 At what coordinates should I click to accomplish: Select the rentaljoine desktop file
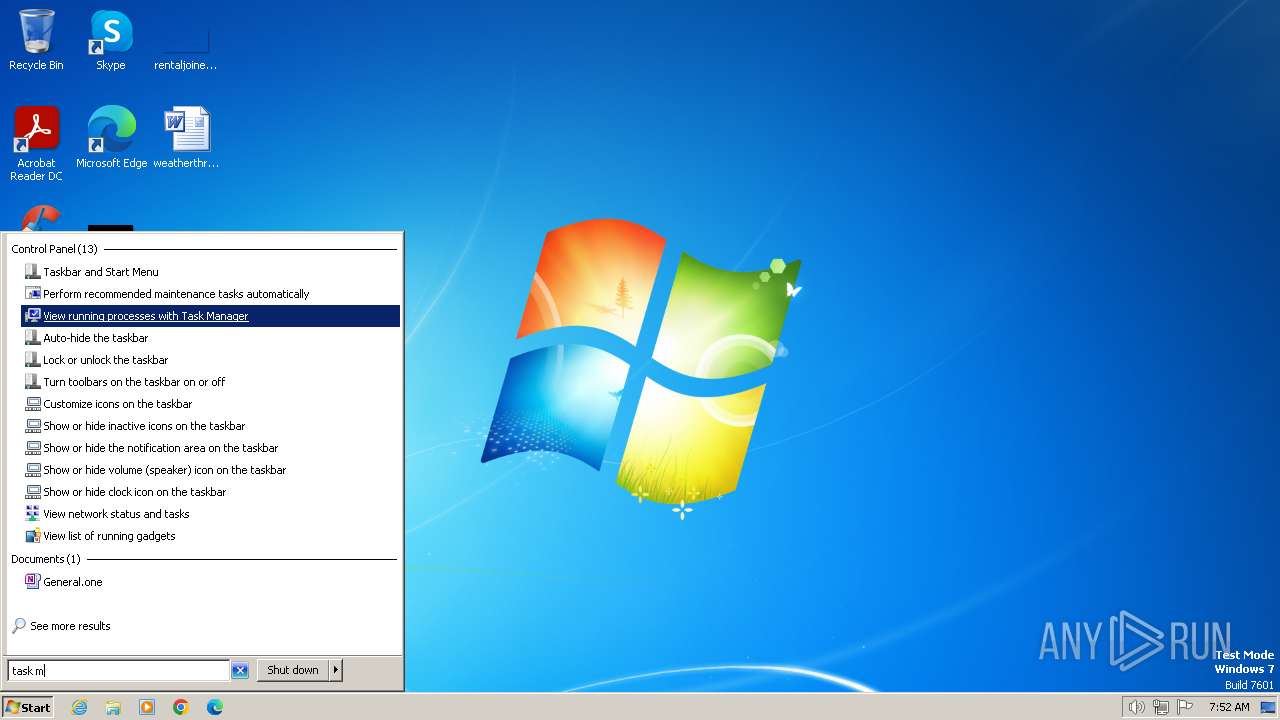click(185, 40)
